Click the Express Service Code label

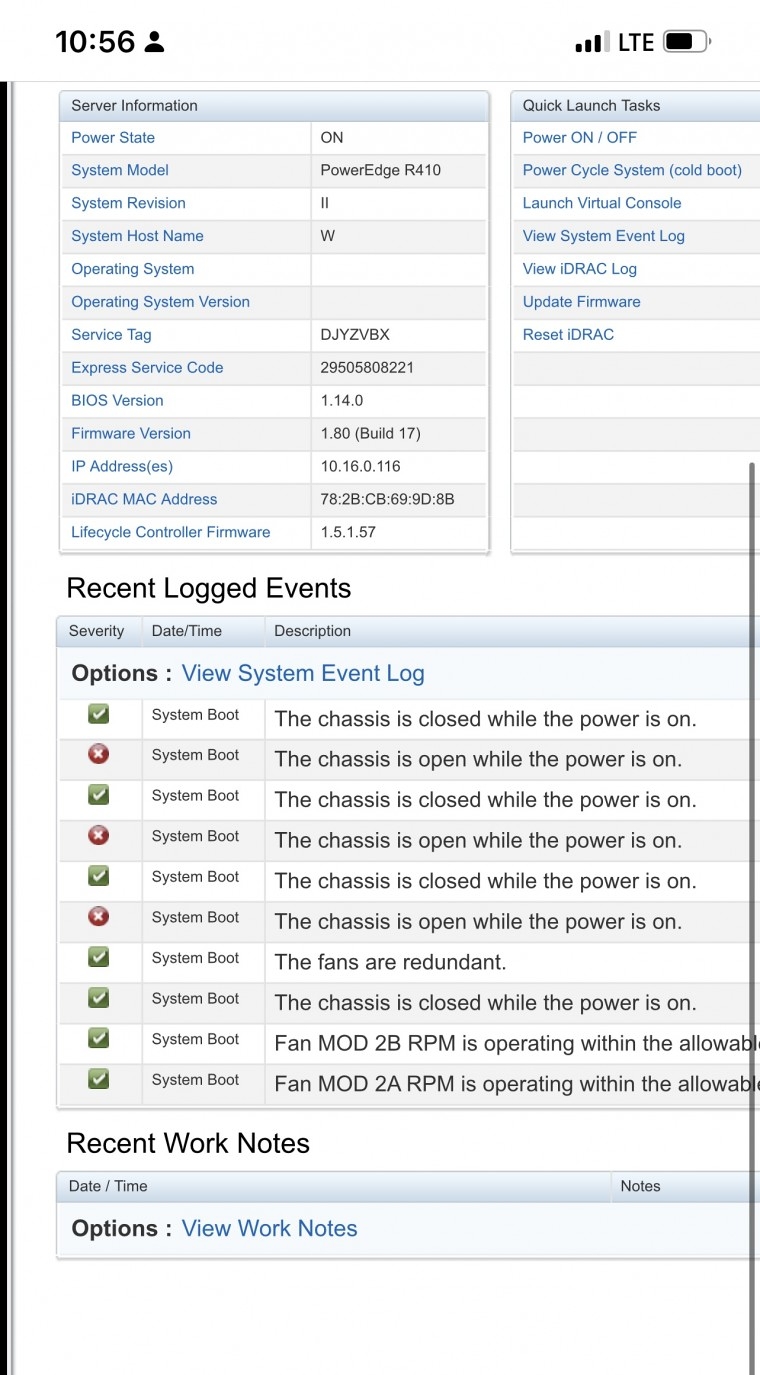coord(147,367)
